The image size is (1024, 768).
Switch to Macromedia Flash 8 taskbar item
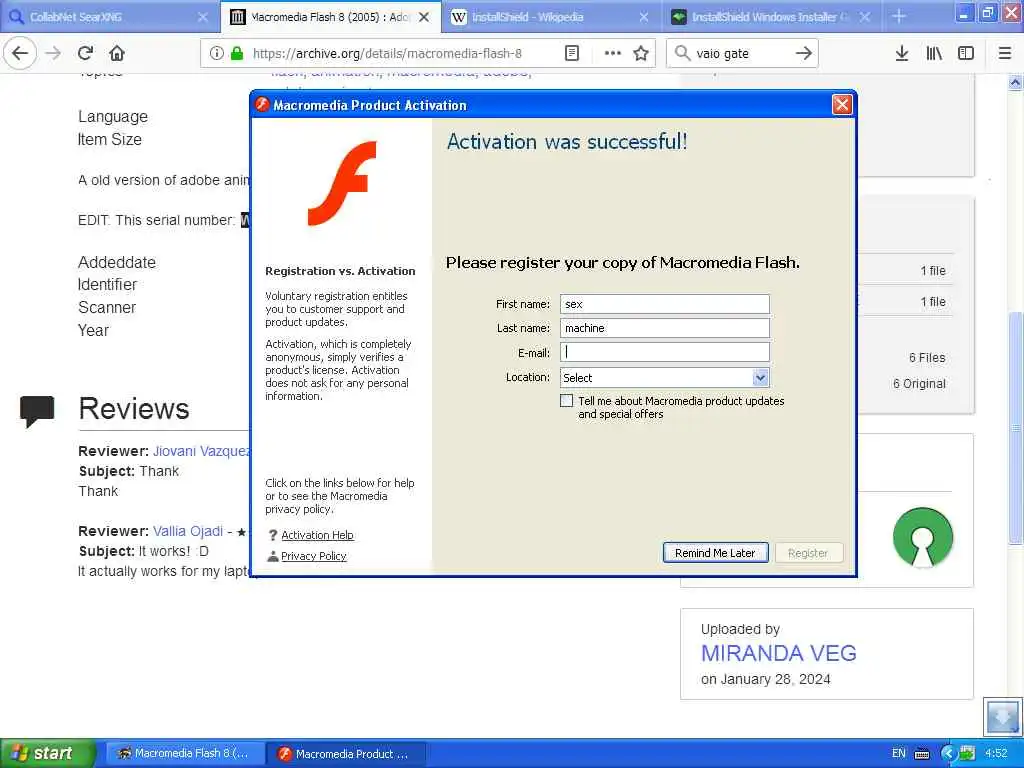(x=185, y=754)
